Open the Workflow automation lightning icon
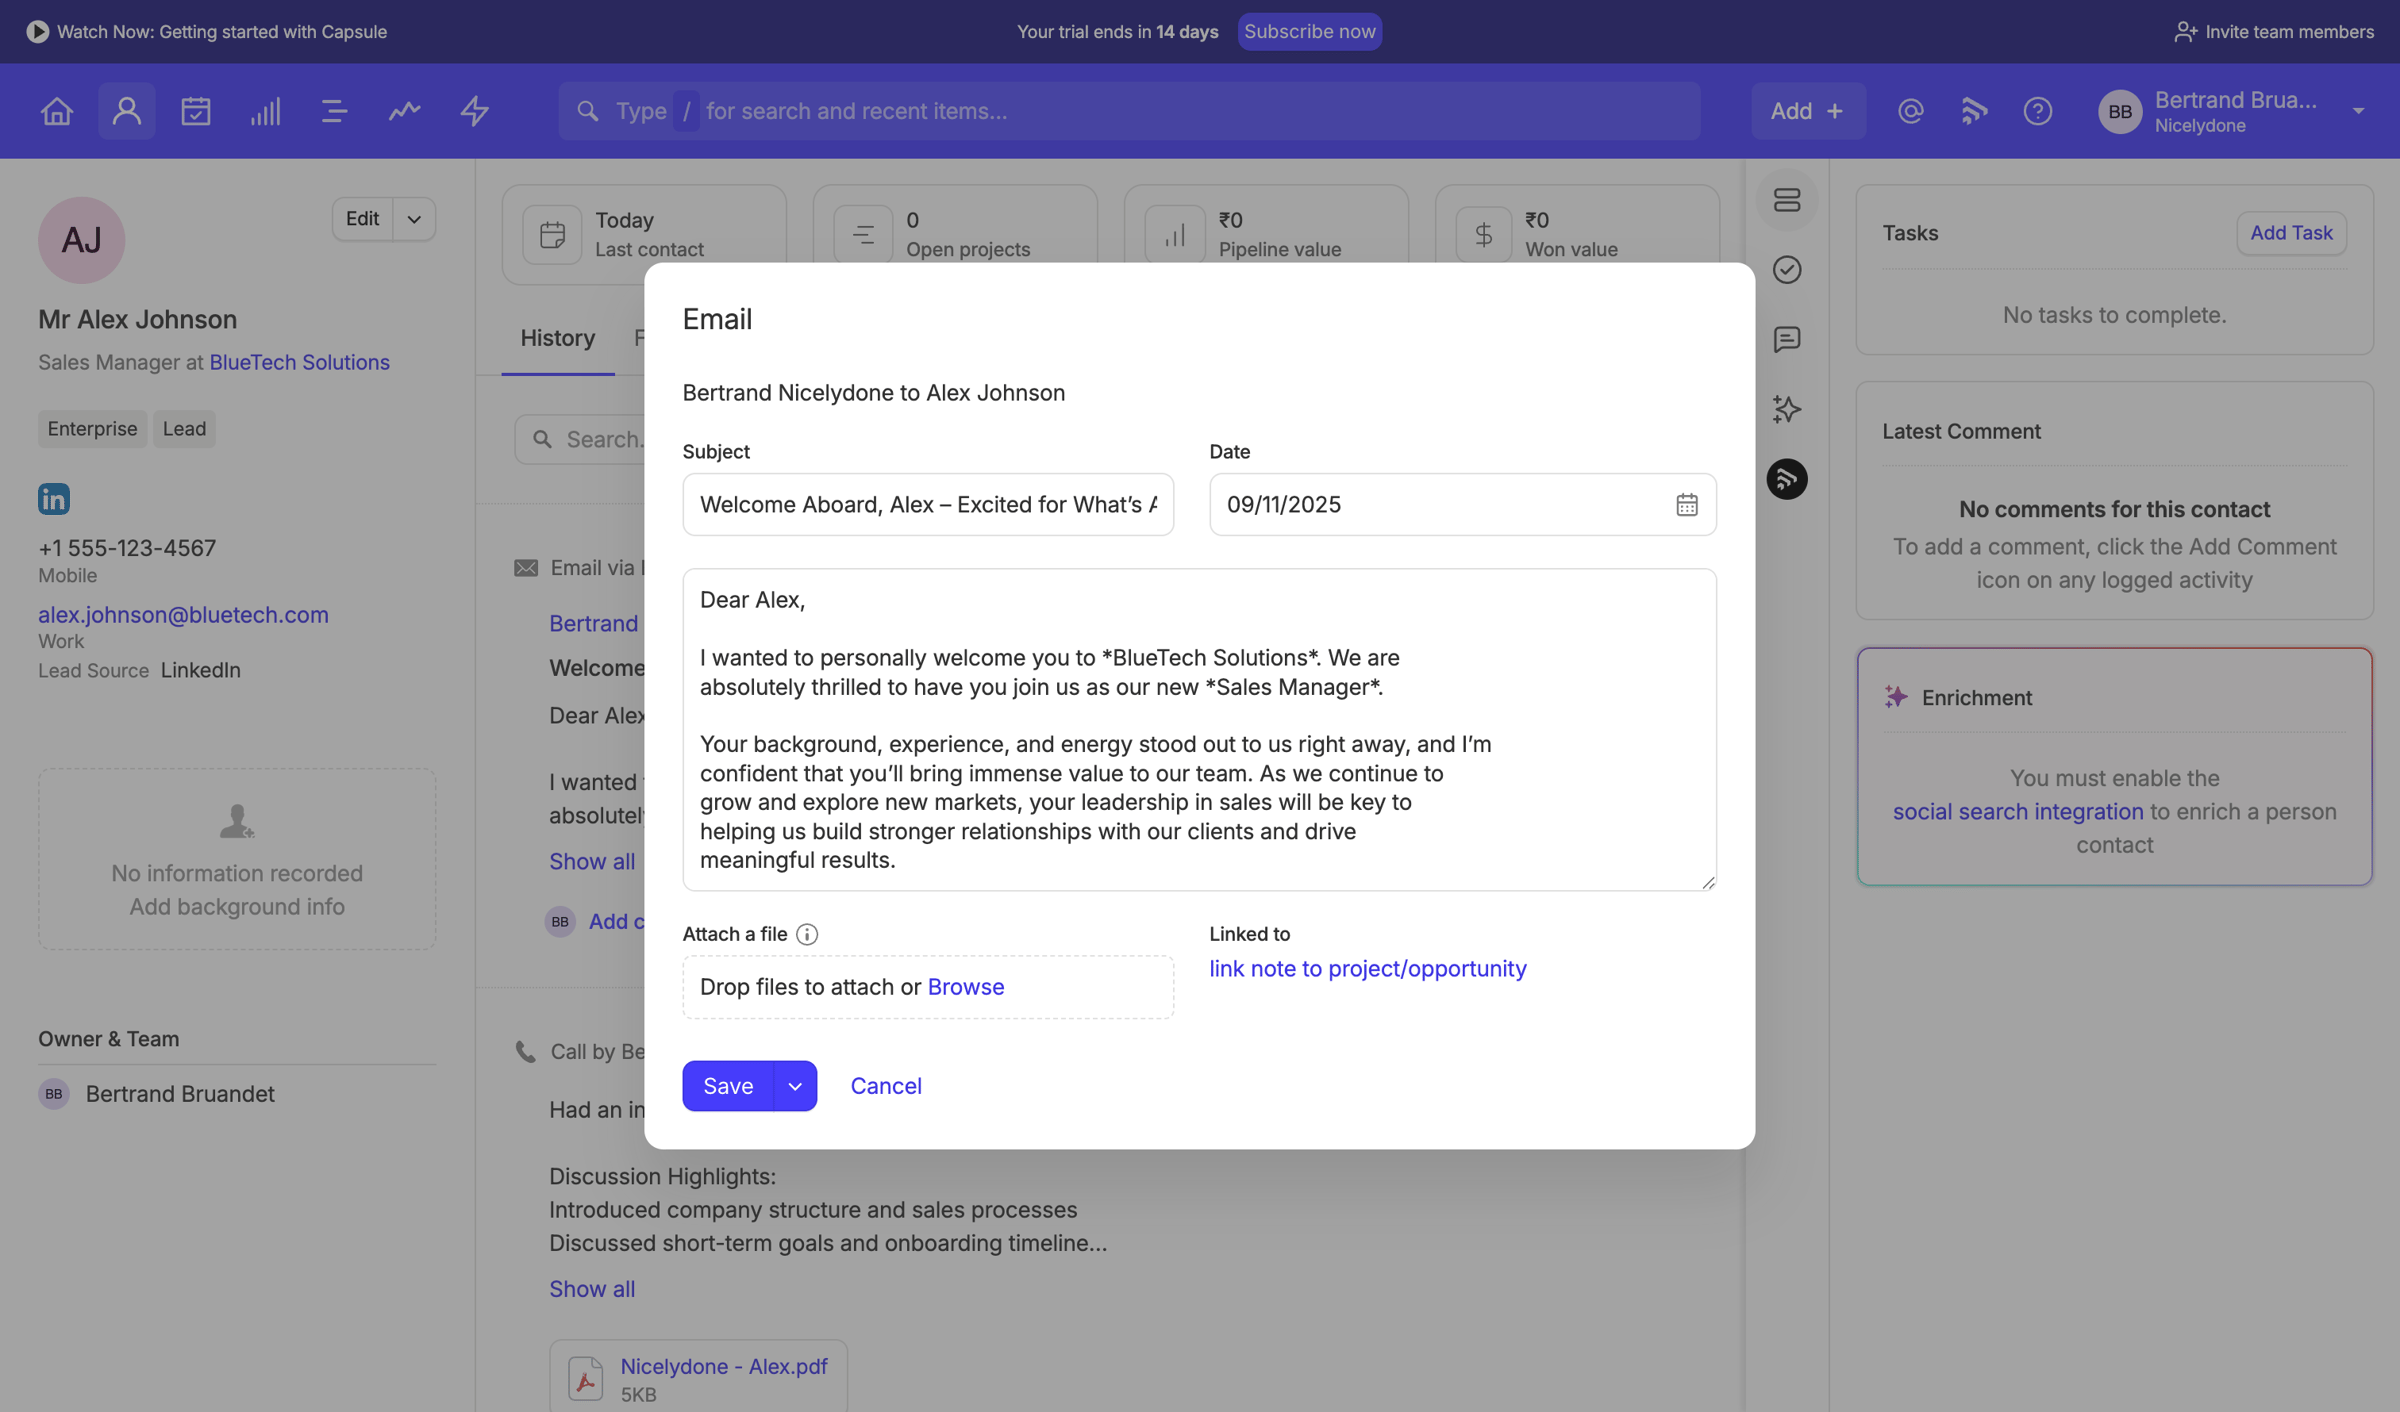This screenshot has height=1412, width=2400. tap(474, 111)
